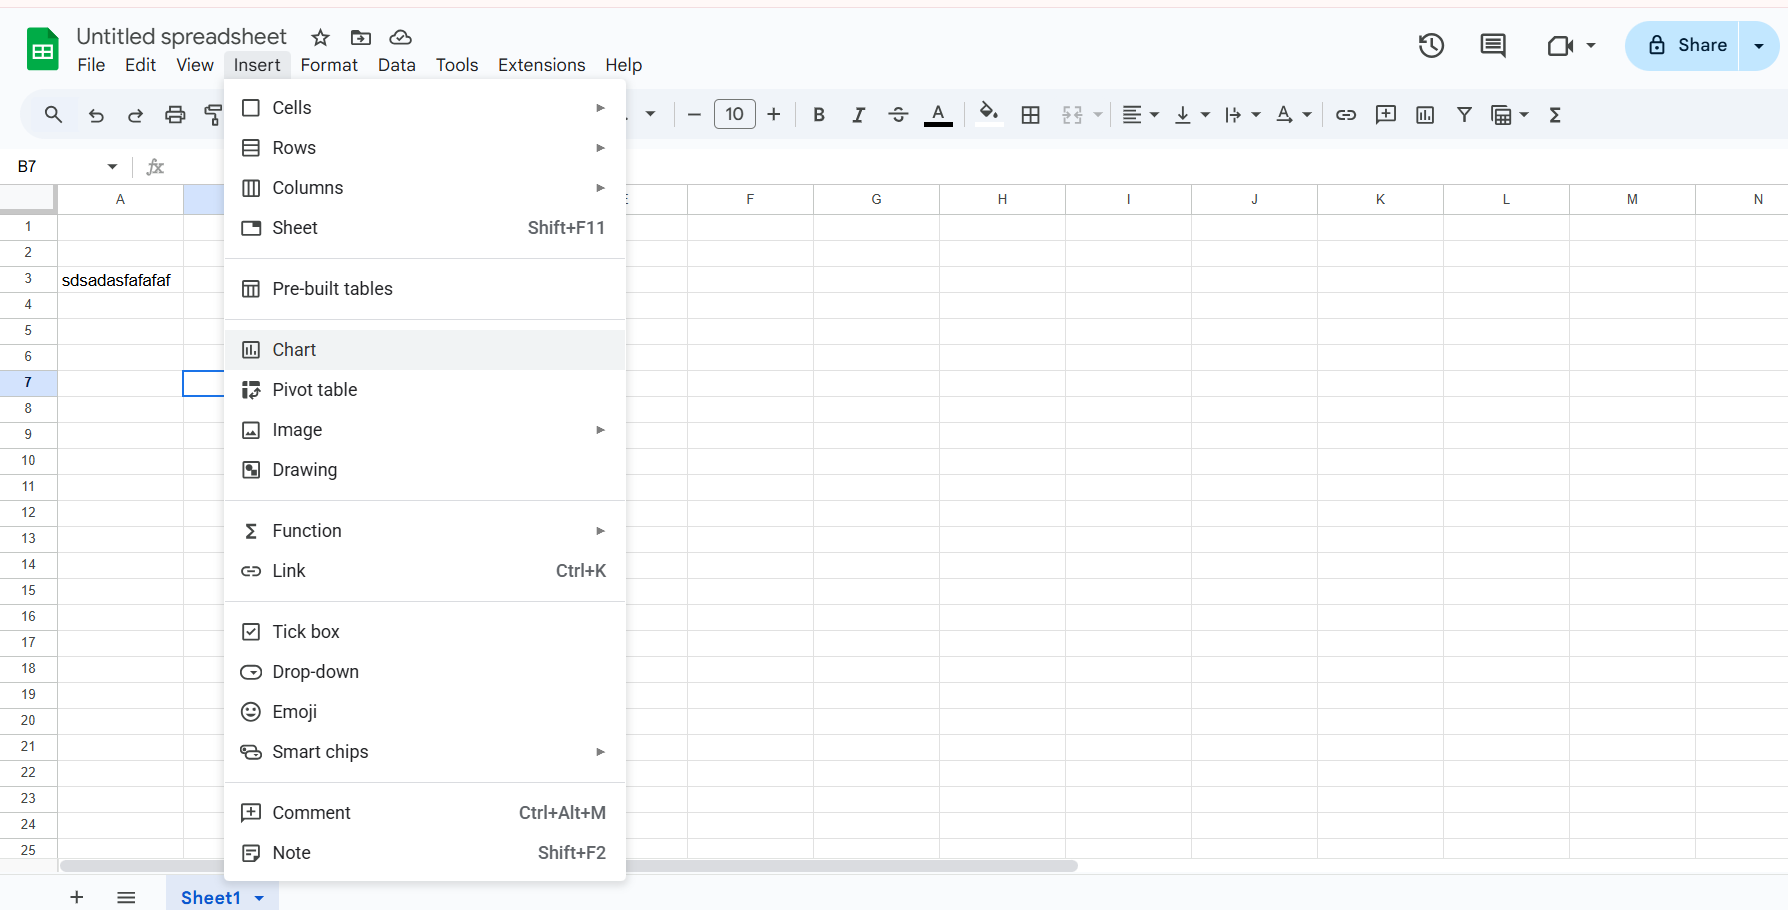Open version history clock icon
Image resolution: width=1788 pixels, height=910 pixels.
pos(1431,45)
